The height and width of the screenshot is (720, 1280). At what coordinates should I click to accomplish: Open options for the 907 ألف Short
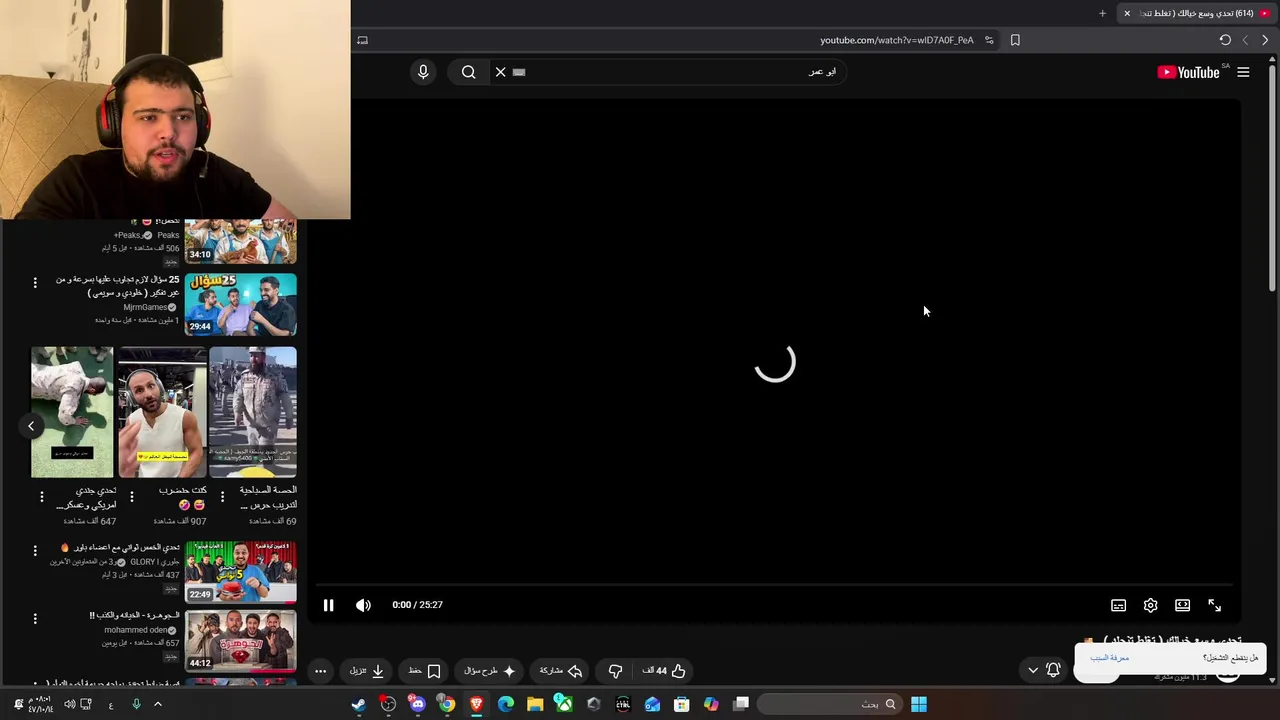click(x=131, y=496)
